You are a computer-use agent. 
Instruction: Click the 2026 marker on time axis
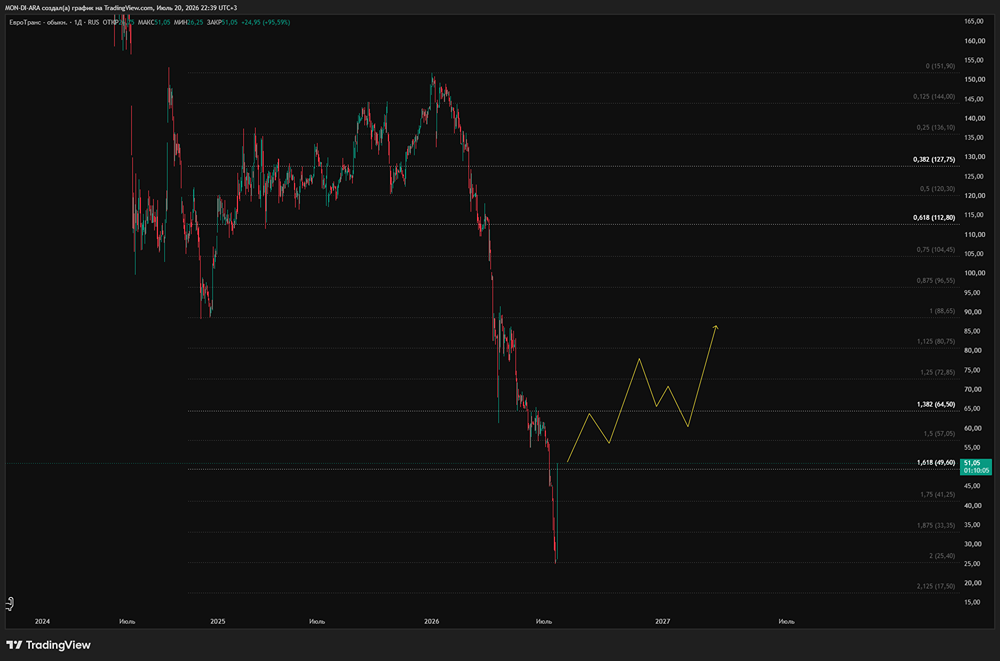tap(432, 621)
